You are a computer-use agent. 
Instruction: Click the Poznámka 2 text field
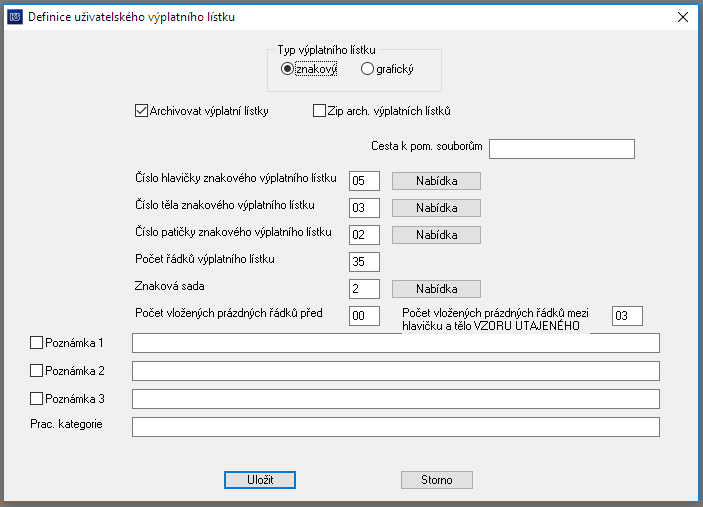[396, 371]
